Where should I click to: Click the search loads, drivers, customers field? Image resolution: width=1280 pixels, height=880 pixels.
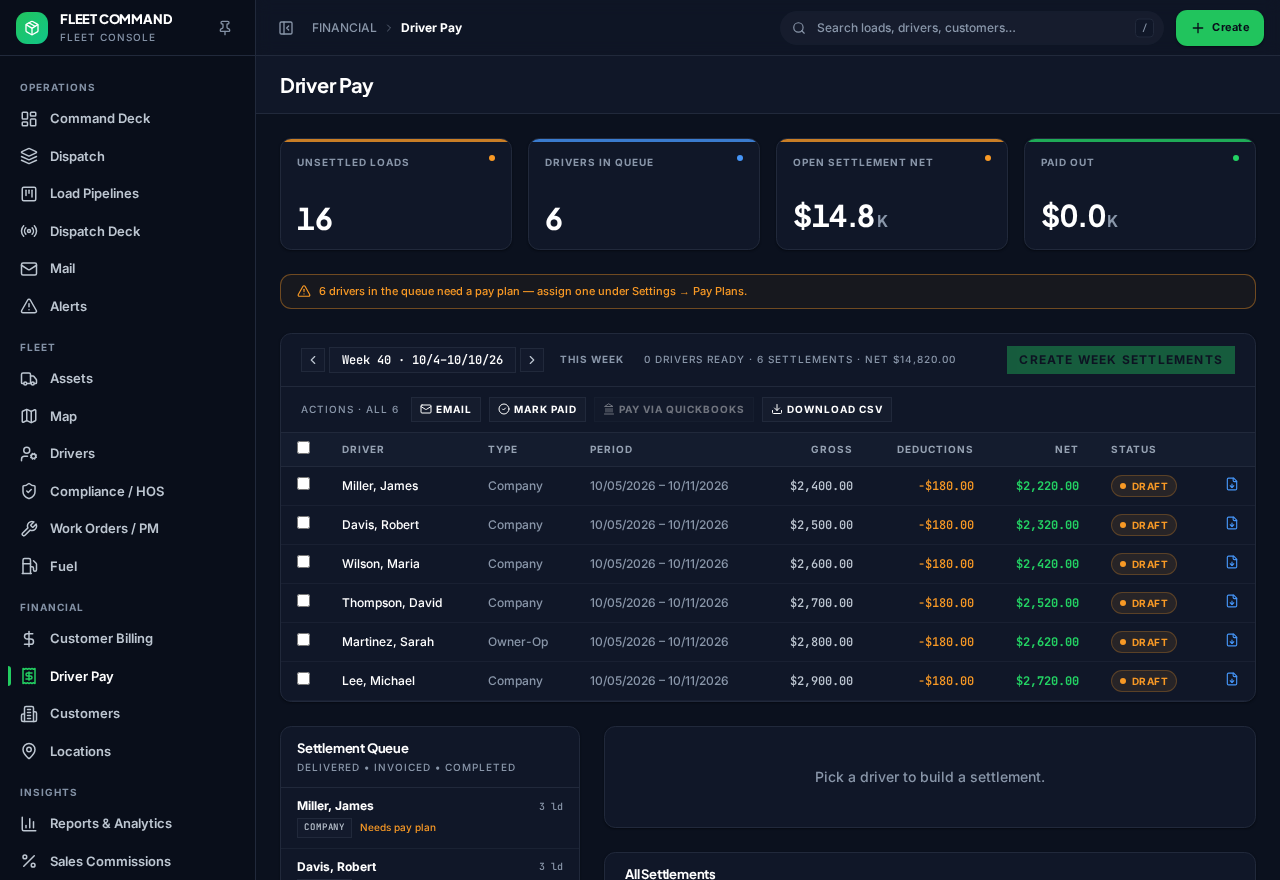tap(972, 28)
